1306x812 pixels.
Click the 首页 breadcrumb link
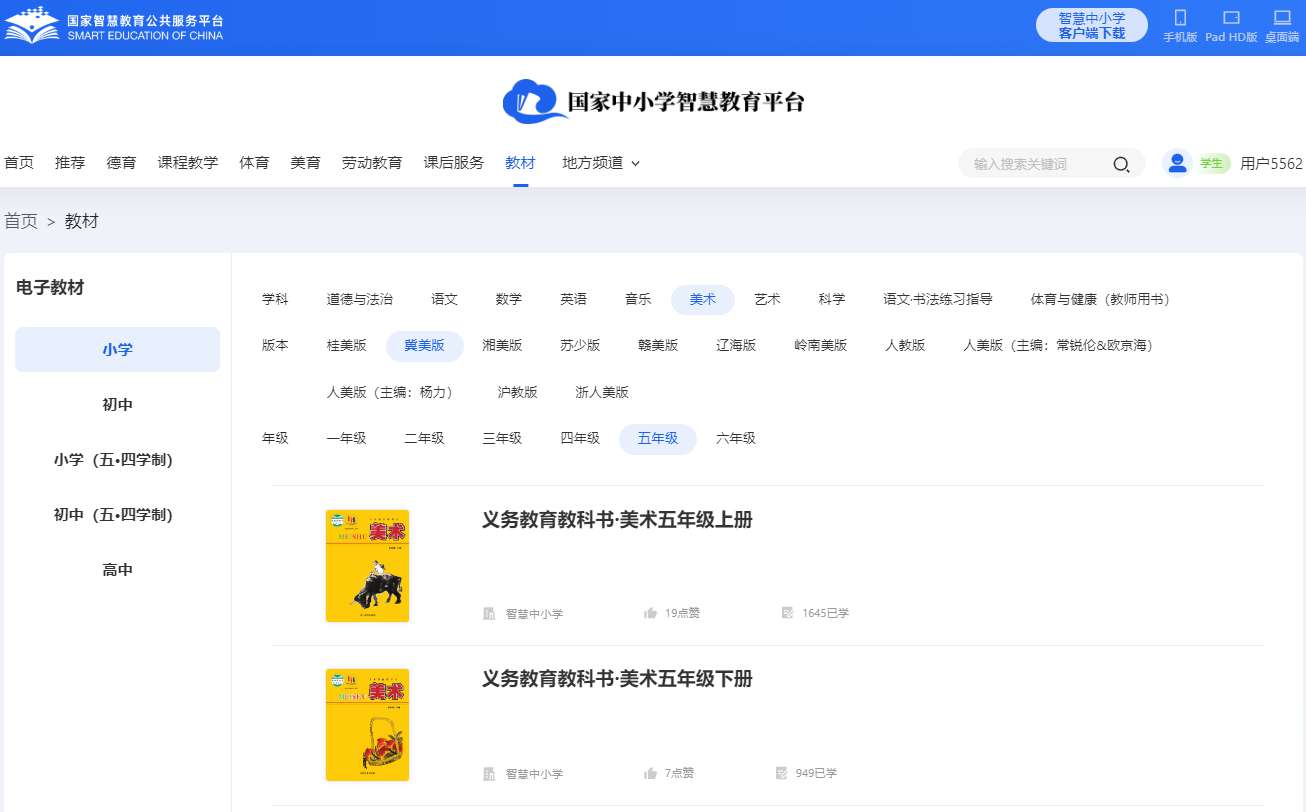pos(21,221)
